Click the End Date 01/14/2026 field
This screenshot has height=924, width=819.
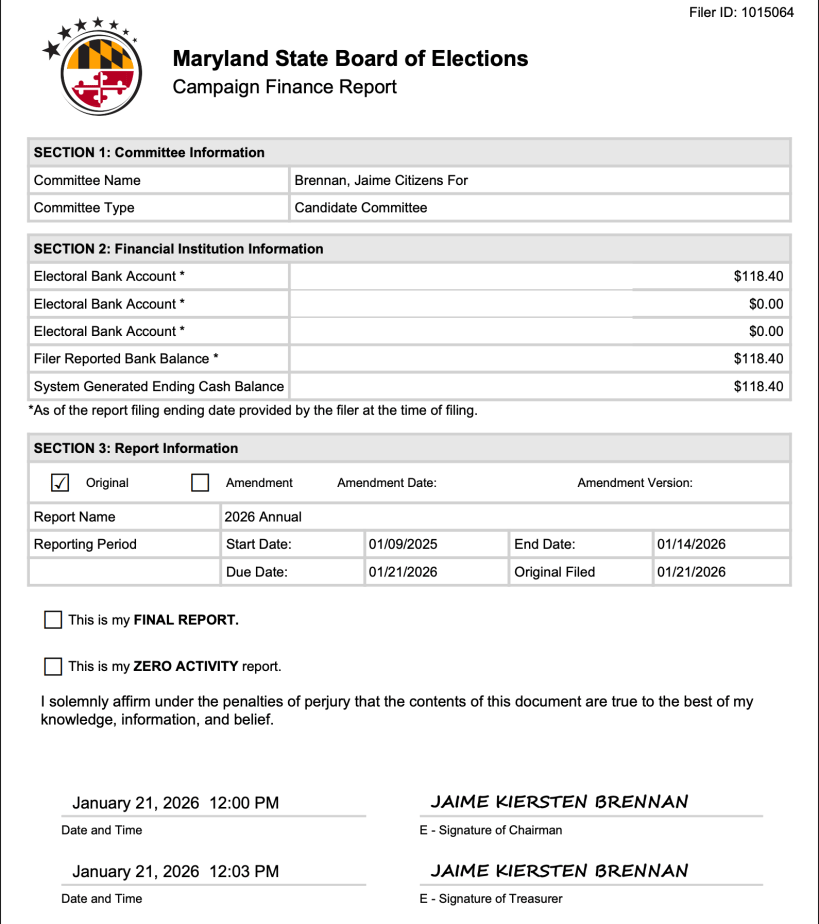pyautogui.click(x=720, y=545)
